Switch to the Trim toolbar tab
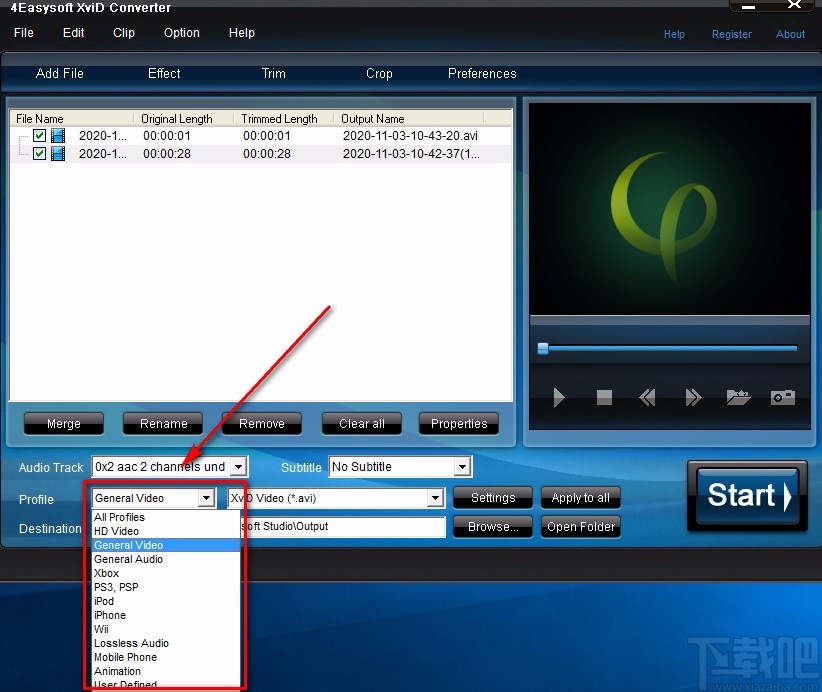 (273, 73)
